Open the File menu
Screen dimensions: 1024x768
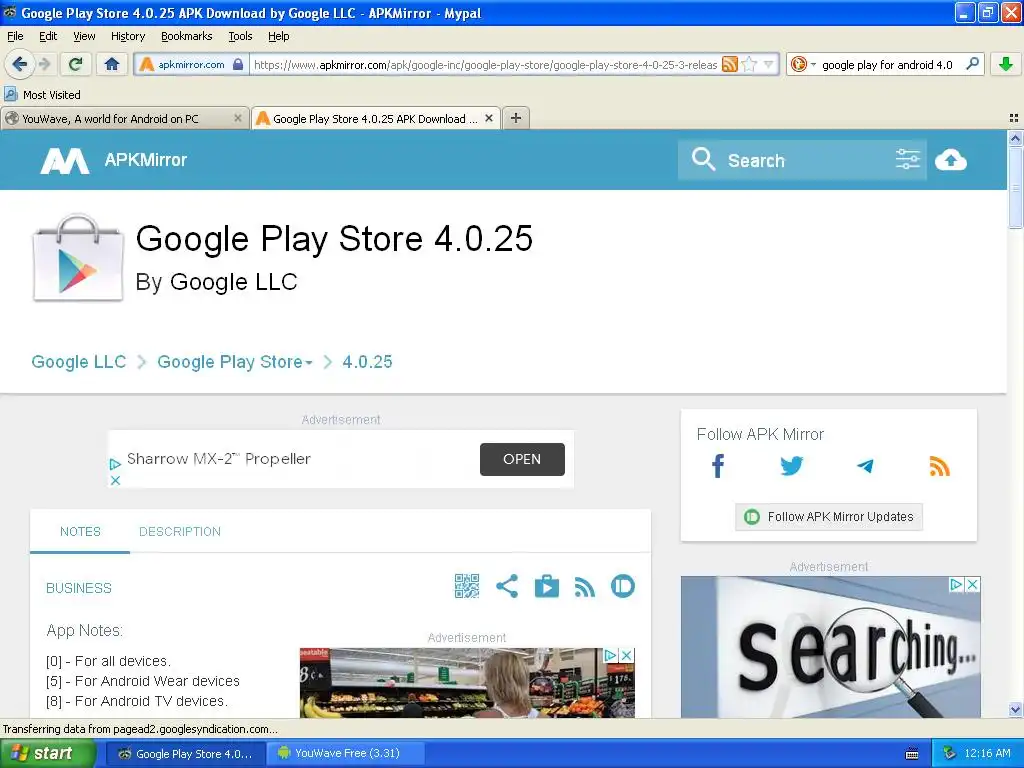(15, 36)
